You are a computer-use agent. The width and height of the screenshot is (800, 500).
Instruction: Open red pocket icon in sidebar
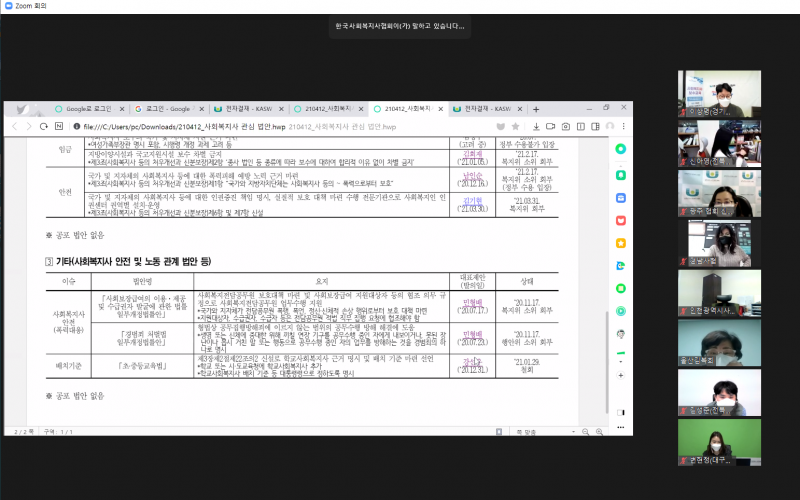pos(620,220)
